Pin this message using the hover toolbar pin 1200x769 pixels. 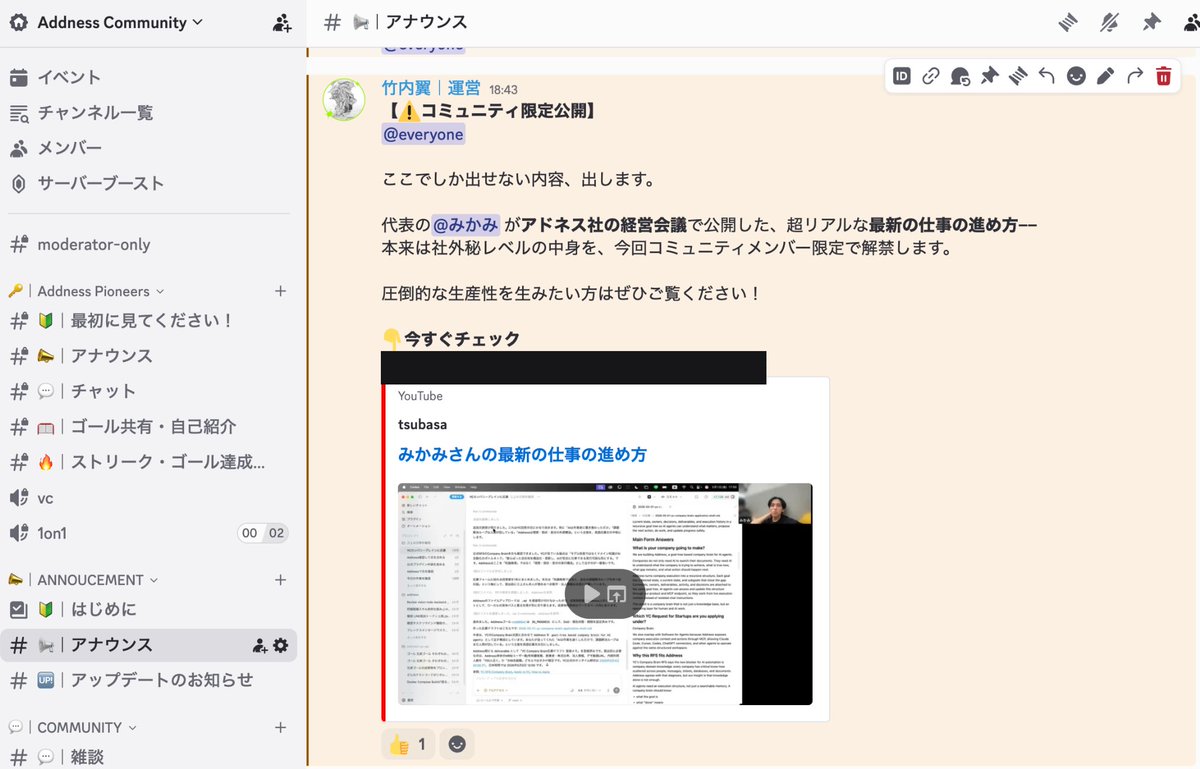click(x=989, y=76)
